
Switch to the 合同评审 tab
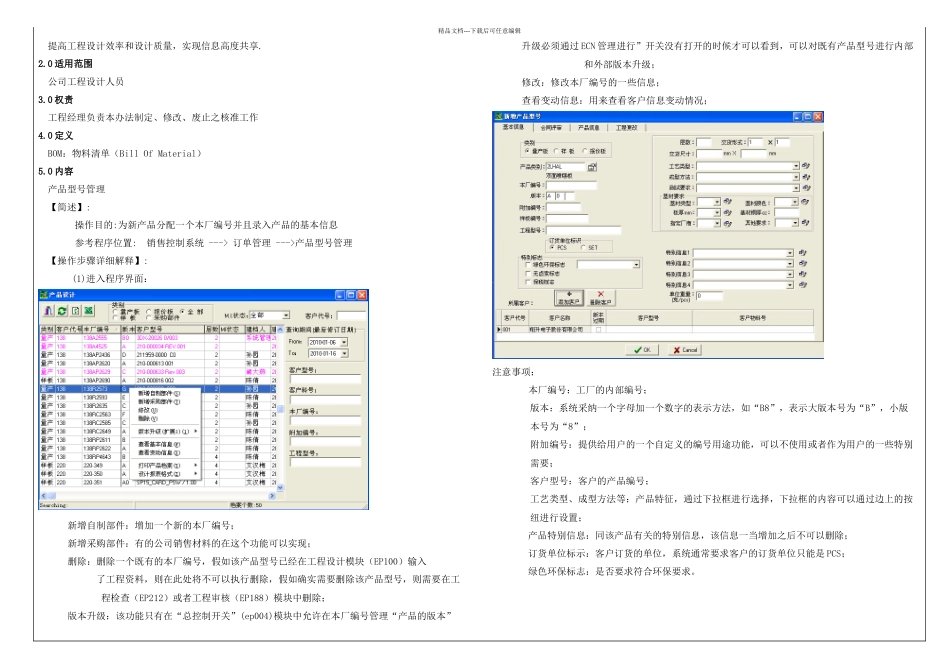point(551,128)
